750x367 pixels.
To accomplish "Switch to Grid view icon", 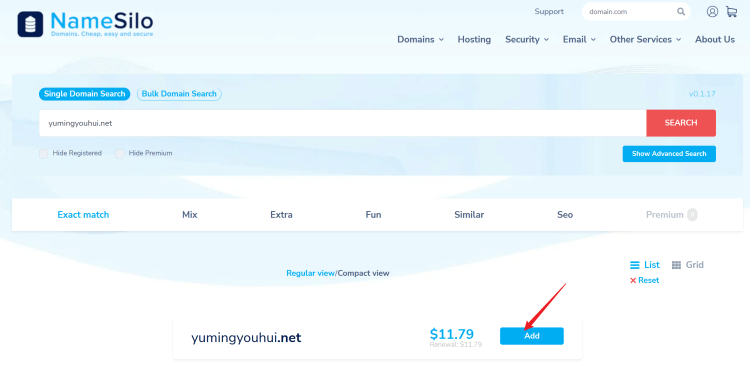I will click(x=676, y=265).
